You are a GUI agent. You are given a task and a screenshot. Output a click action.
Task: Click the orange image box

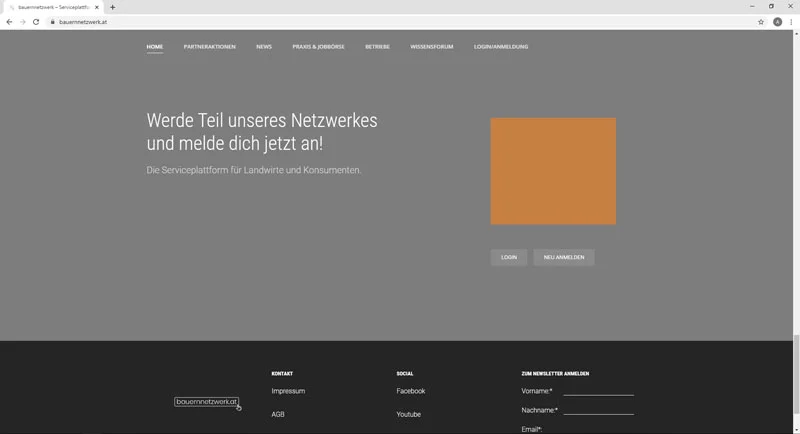[x=553, y=171]
